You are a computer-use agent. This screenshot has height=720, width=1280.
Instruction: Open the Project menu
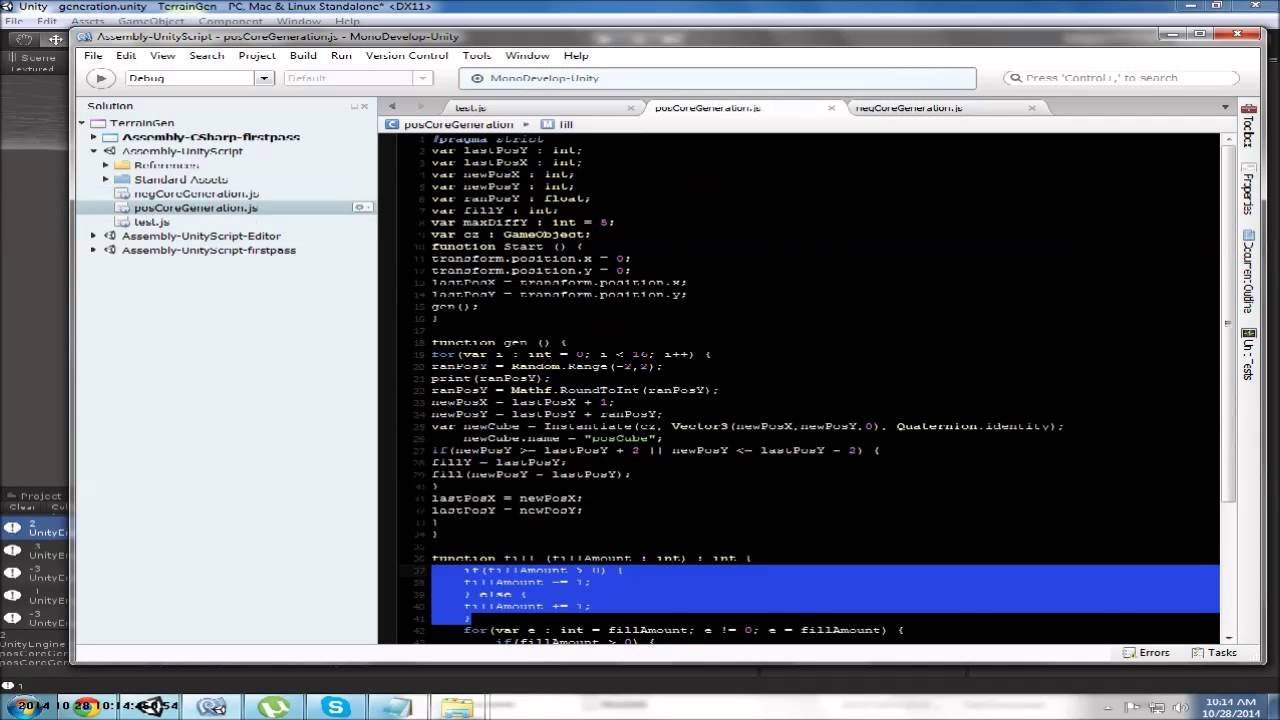[257, 56]
